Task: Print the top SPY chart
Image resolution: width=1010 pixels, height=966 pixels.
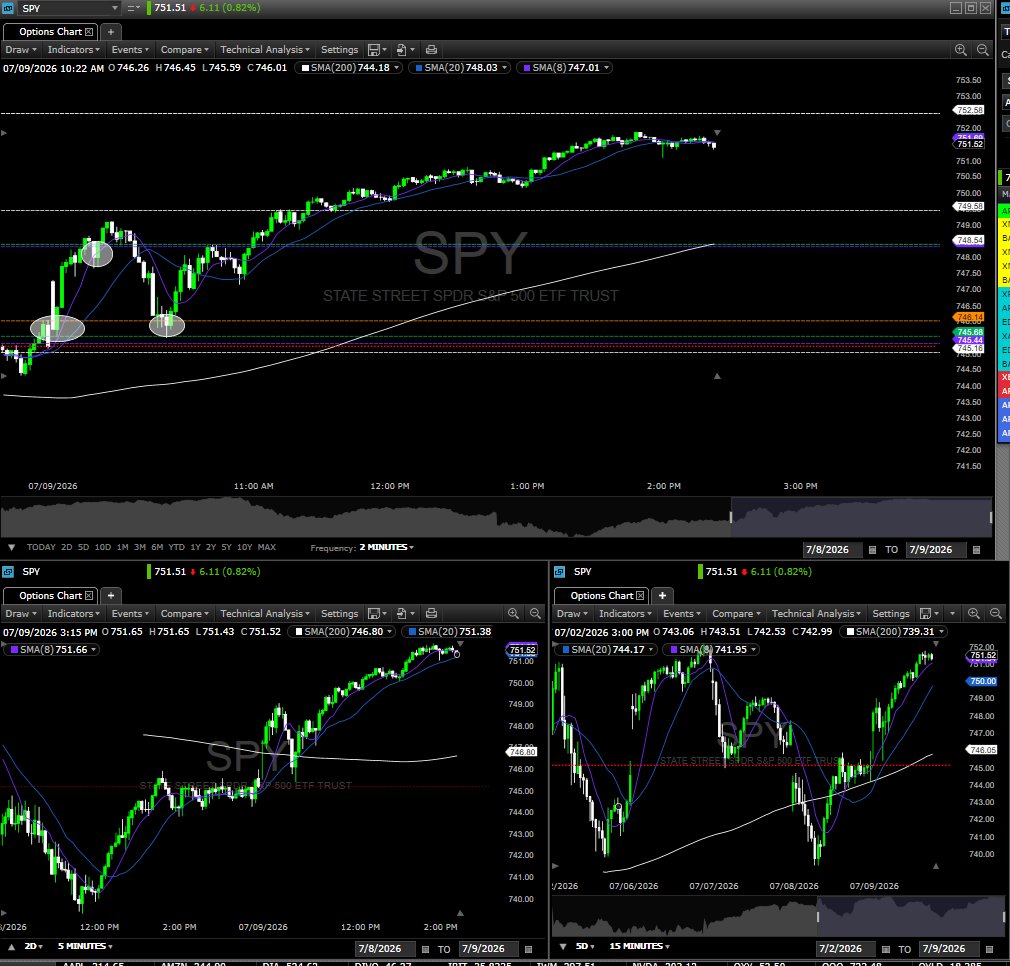Action: pos(432,50)
